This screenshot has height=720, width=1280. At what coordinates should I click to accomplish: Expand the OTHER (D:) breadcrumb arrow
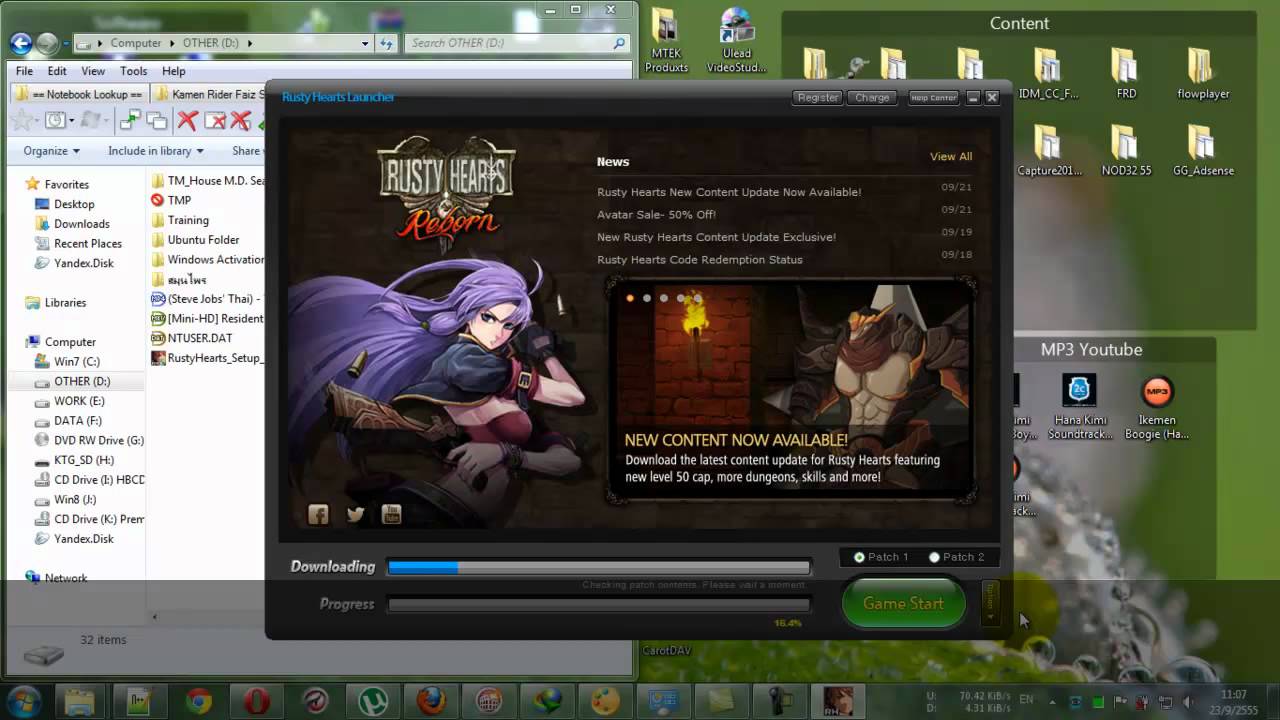click(249, 43)
